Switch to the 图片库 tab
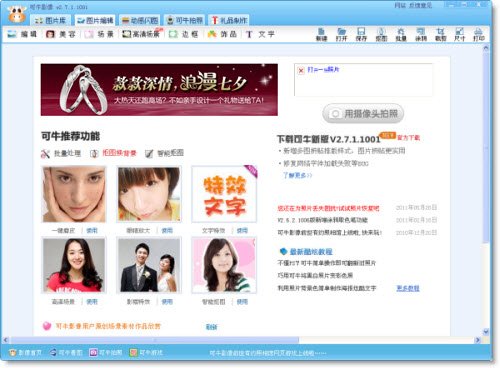Screen dimensions: 500x368 51,20
